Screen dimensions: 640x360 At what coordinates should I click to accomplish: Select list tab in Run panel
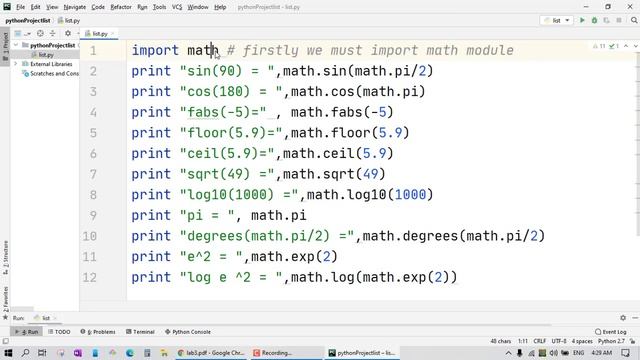click(46, 318)
